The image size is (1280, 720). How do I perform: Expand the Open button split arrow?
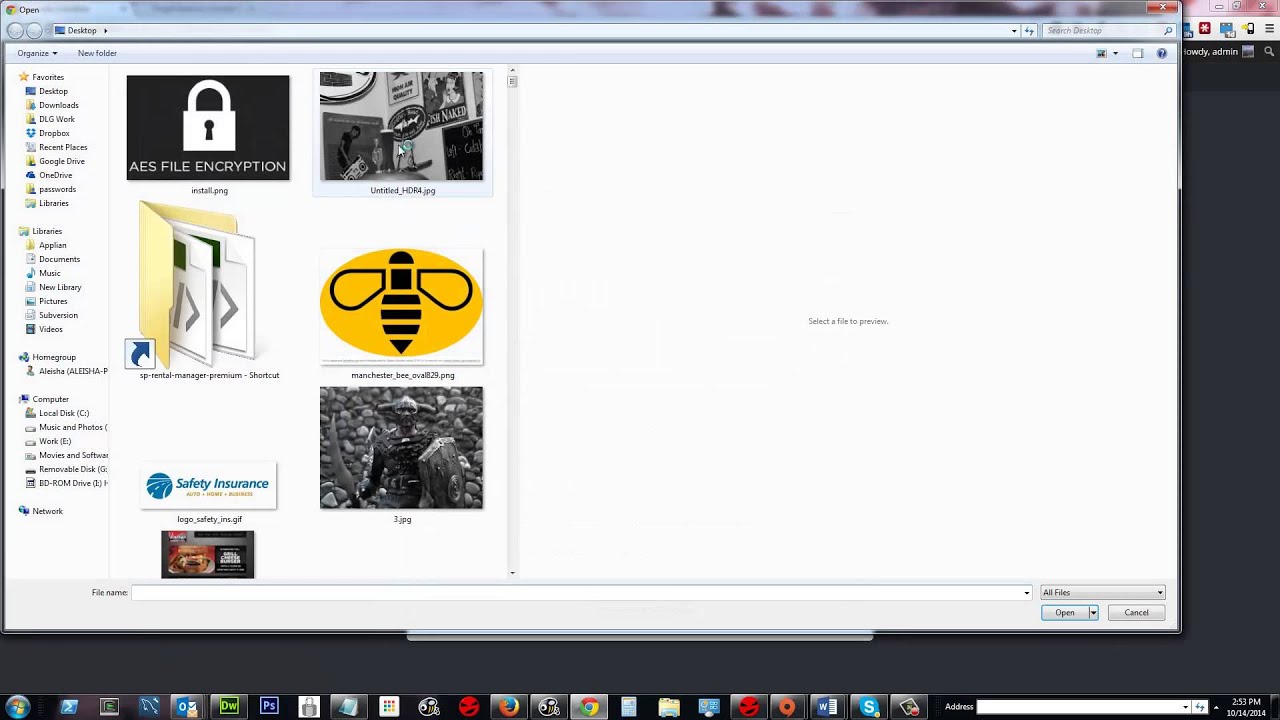[x=1093, y=613]
